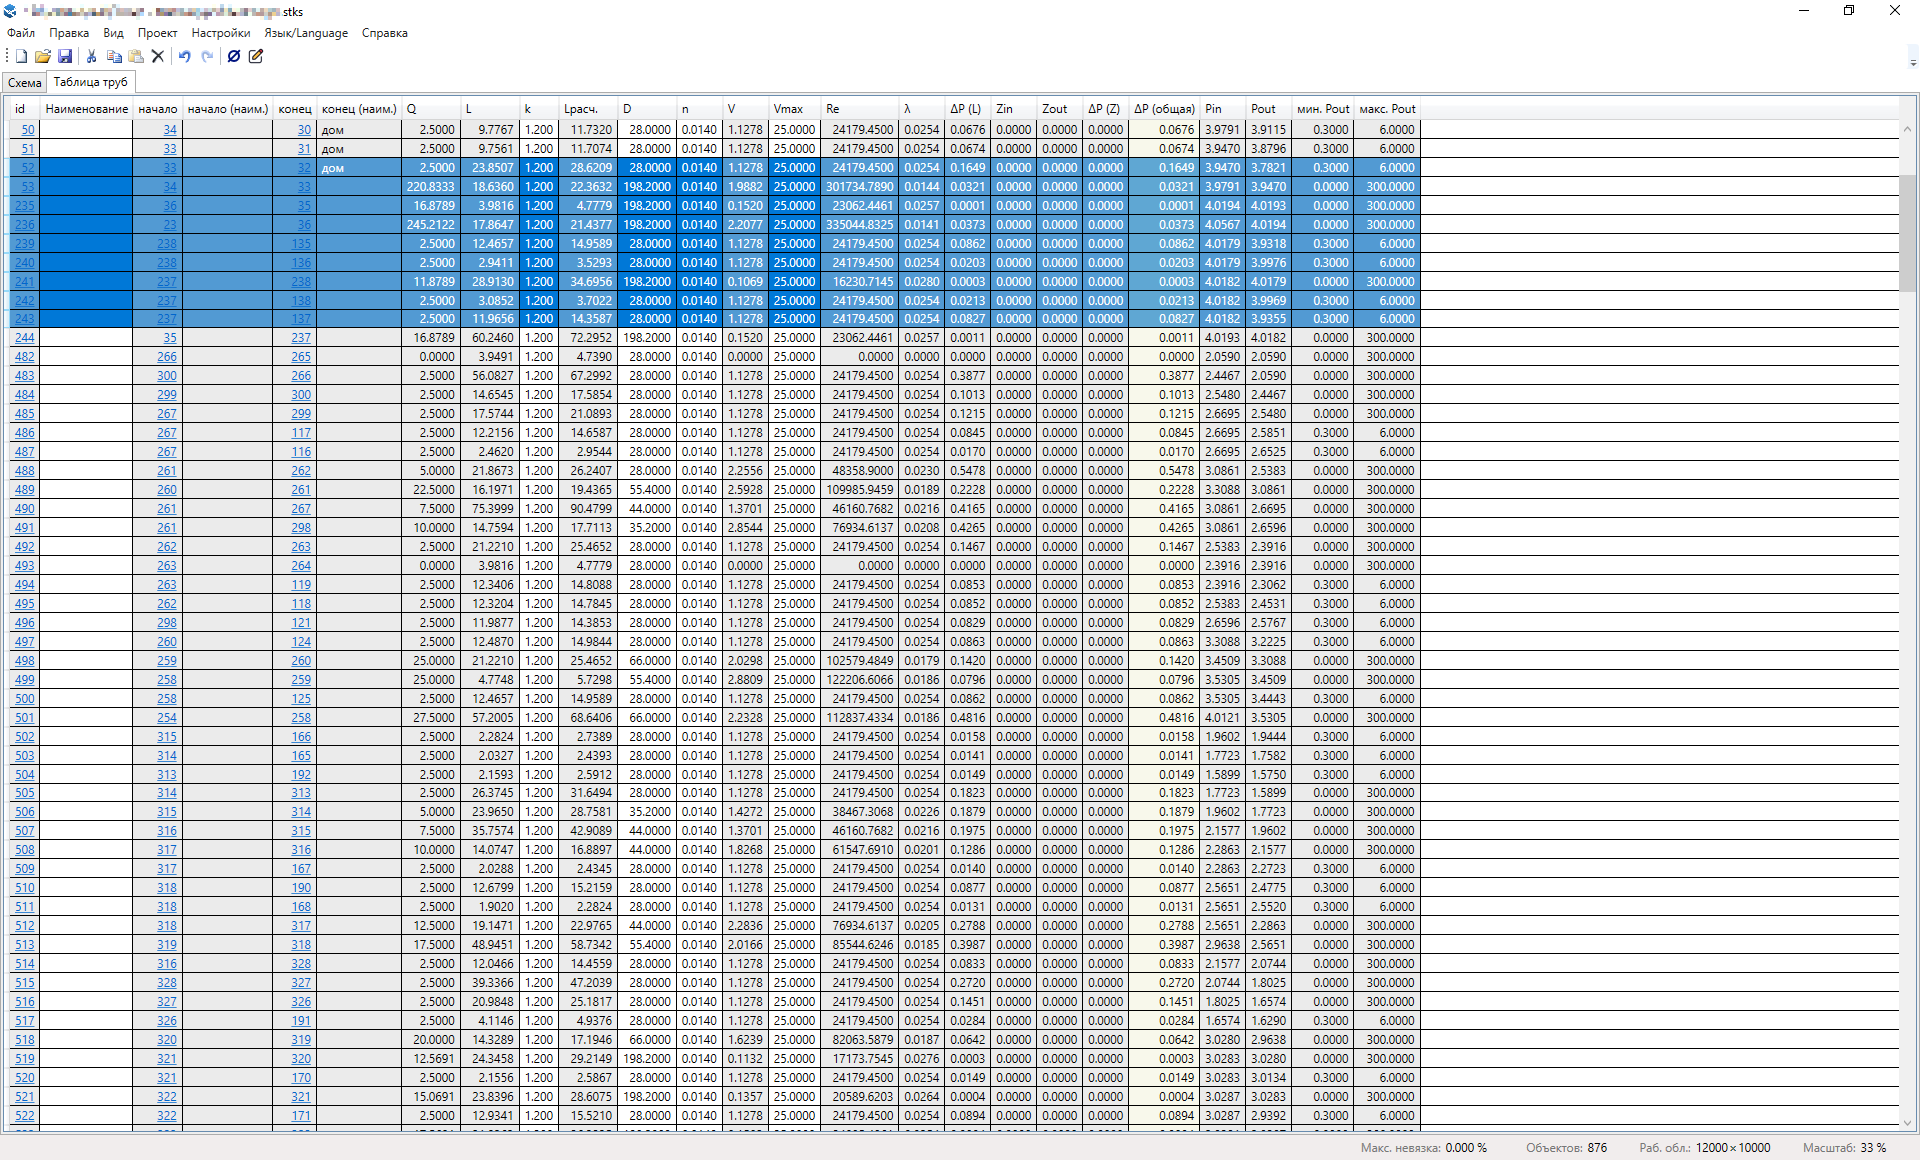Viewport: 1920px width, 1160px height.
Task: Open the Язык/Language menu
Action: (x=306, y=33)
